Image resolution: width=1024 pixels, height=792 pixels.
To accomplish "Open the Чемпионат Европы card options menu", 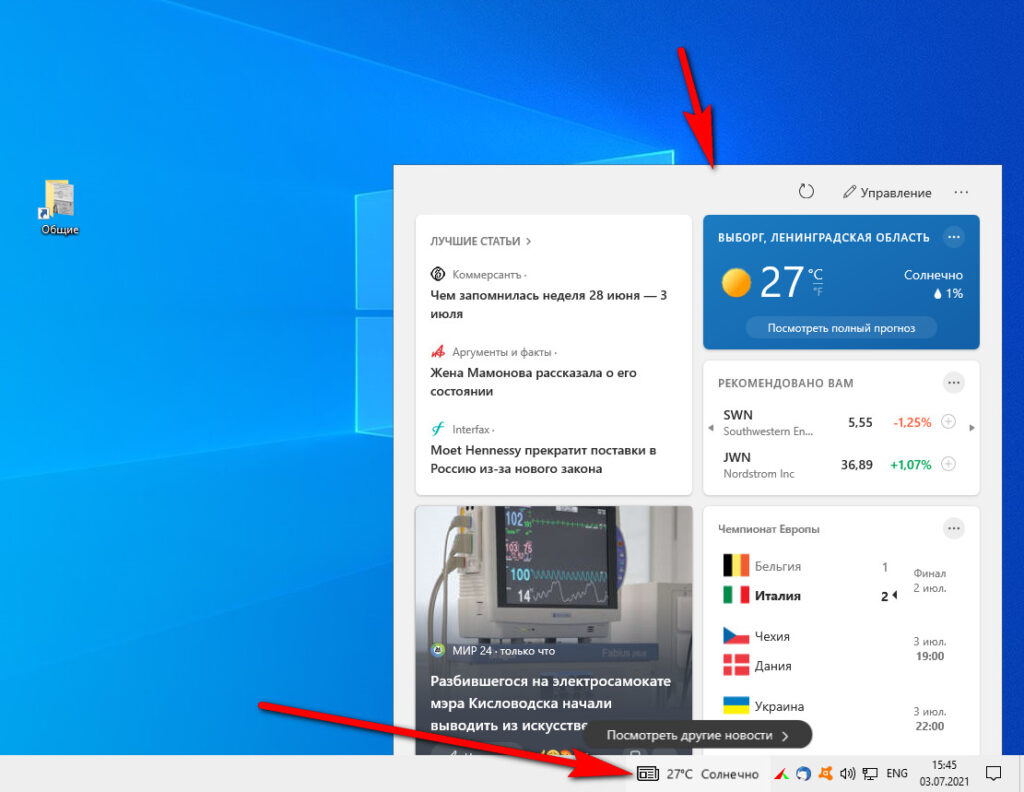I will 953,528.
